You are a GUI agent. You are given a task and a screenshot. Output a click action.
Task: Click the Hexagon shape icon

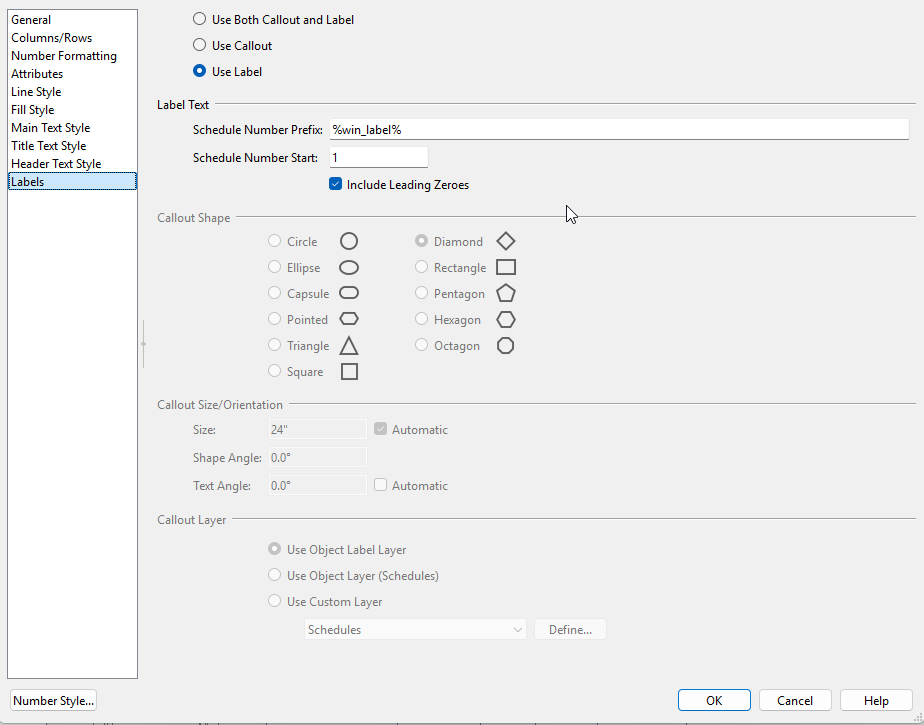pyautogui.click(x=506, y=320)
